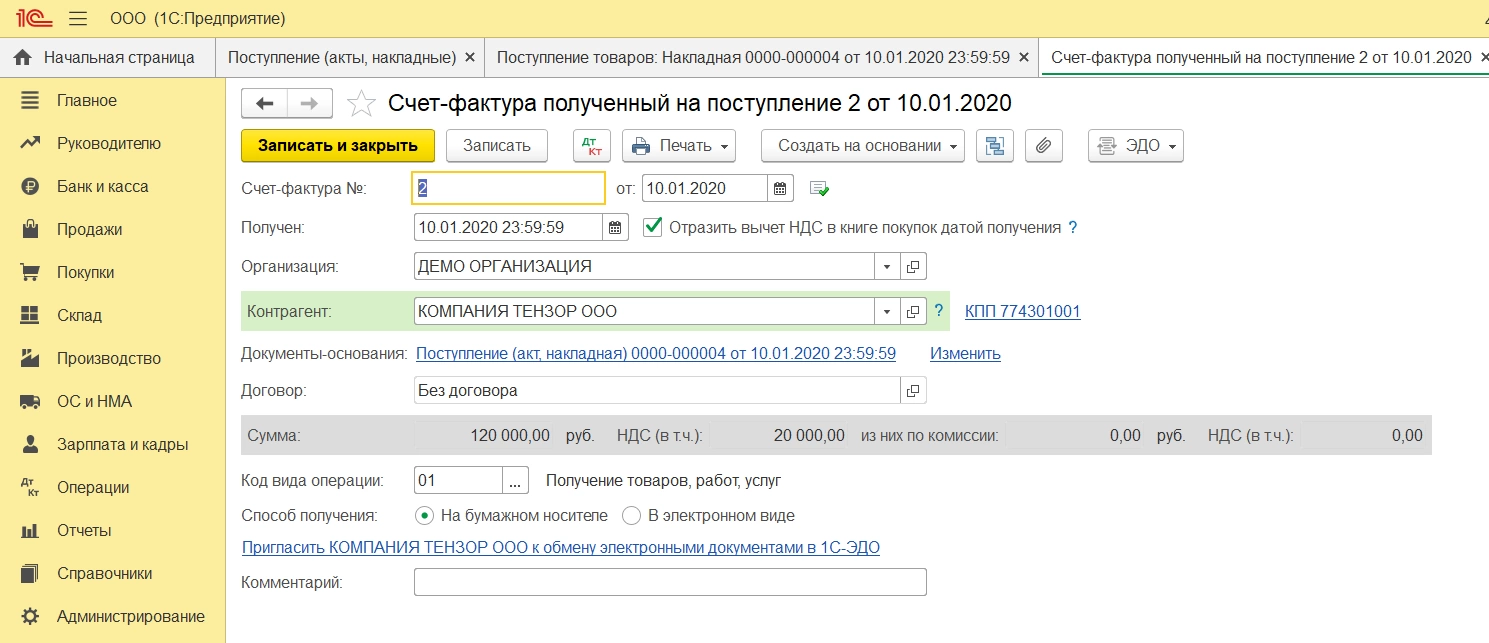
Task: Open calendar for invoice date
Action: point(781,188)
